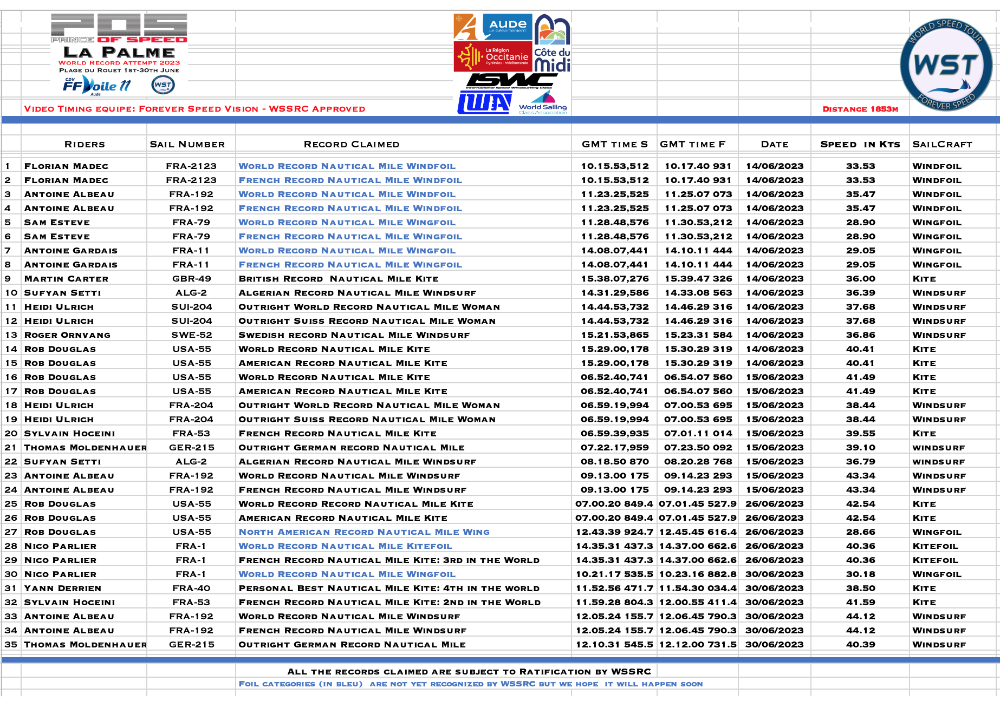Select finish time 14.33.08 563
Screen dimensions: 1000x706
pos(698,293)
